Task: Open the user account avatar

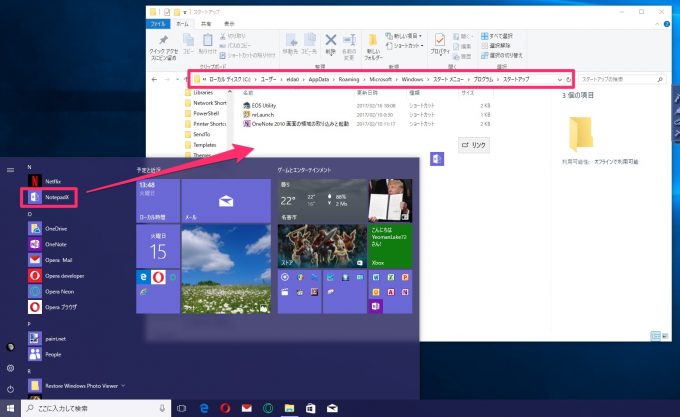Action: 10,347
